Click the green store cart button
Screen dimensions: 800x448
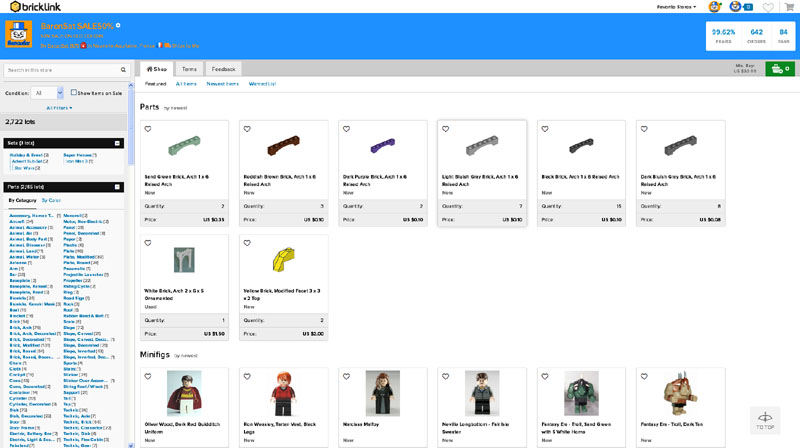coord(779,69)
